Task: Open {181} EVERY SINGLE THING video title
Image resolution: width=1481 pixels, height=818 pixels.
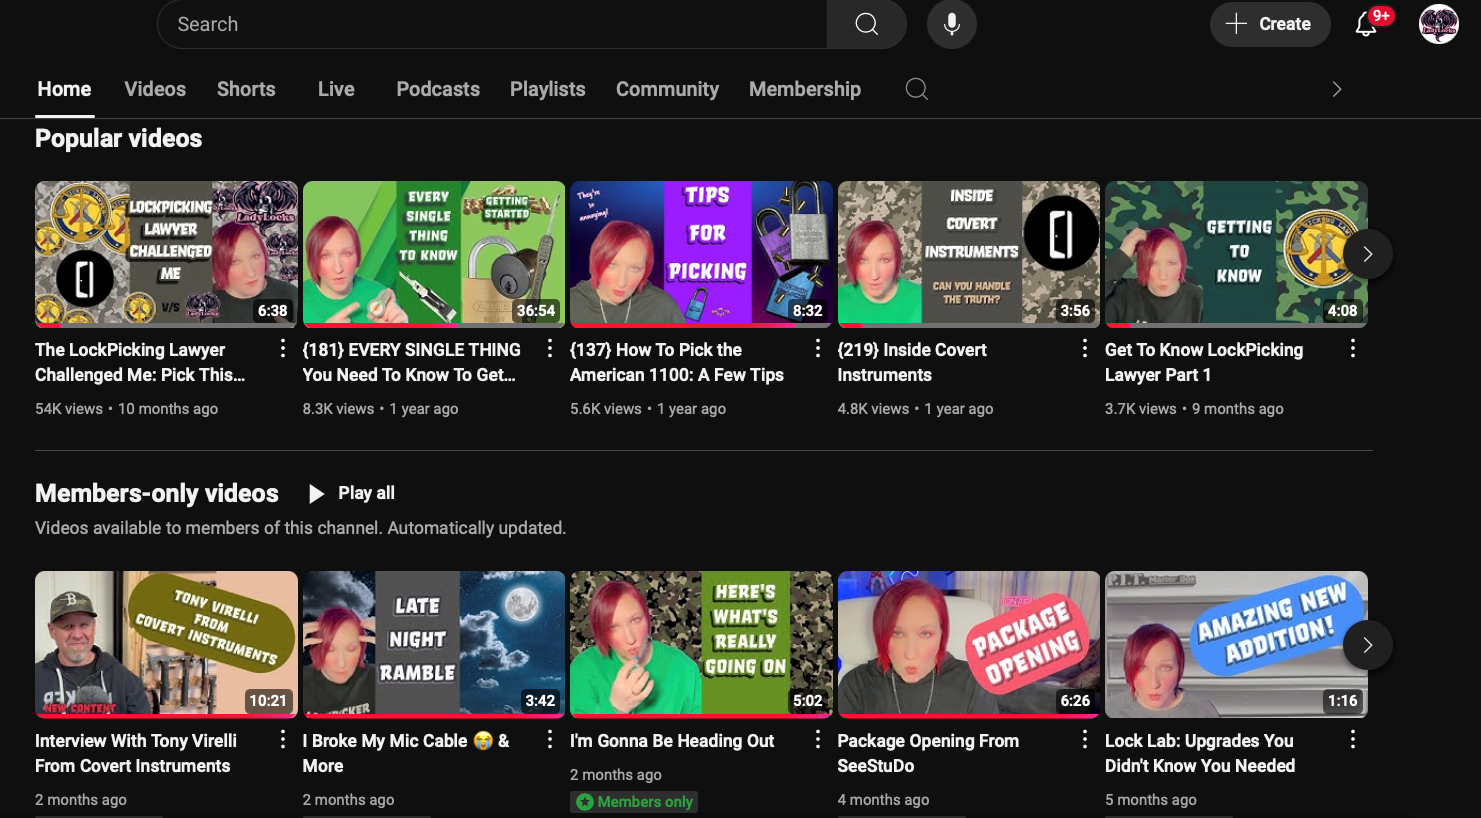Action: tap(412, 362)
